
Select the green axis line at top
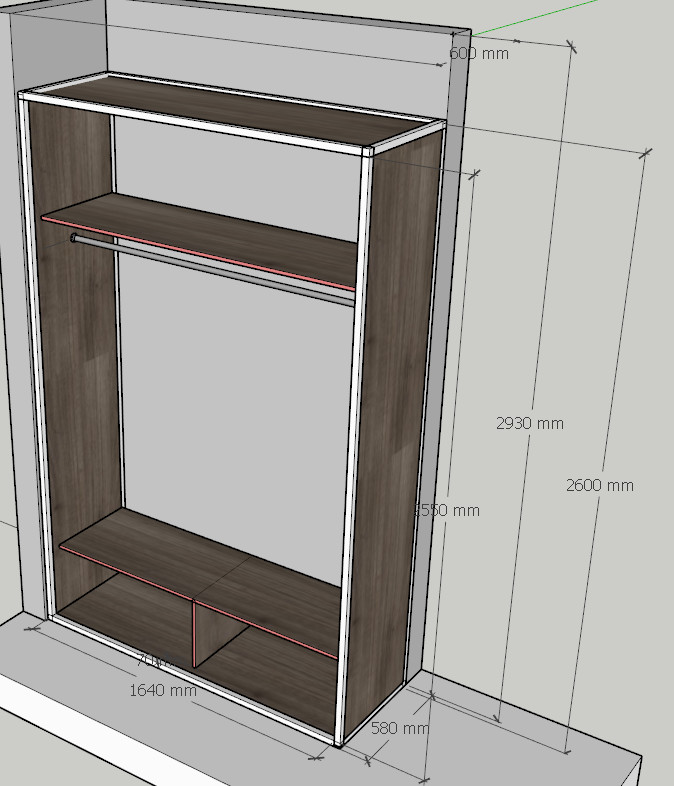510,25
